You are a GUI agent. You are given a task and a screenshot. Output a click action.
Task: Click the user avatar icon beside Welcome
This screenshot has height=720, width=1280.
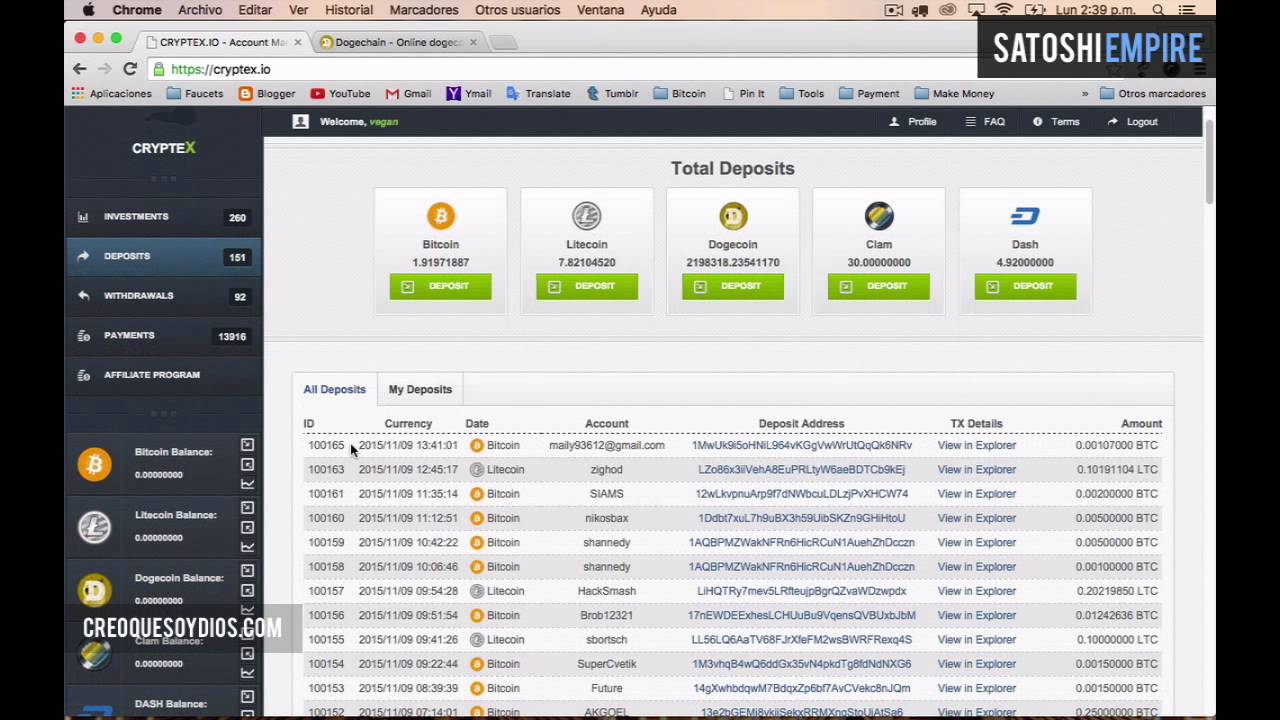pyautogui.click(x=300, y=121)
